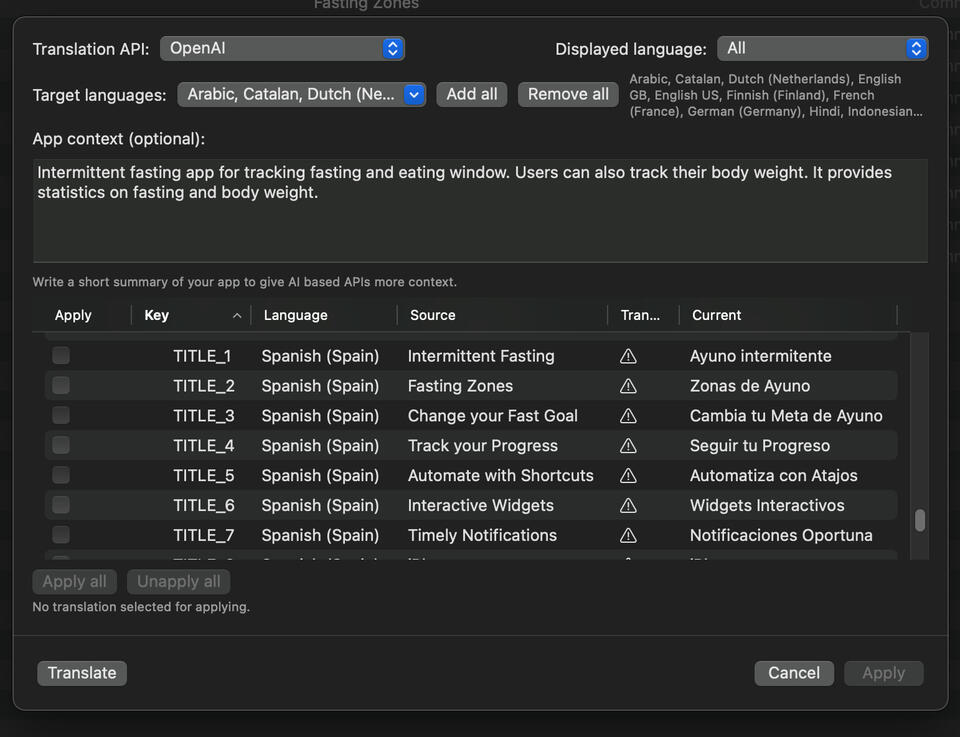This screenshot has width=960, height=737.
Task: Sort by the Key column header
Action: pos(156,315)
